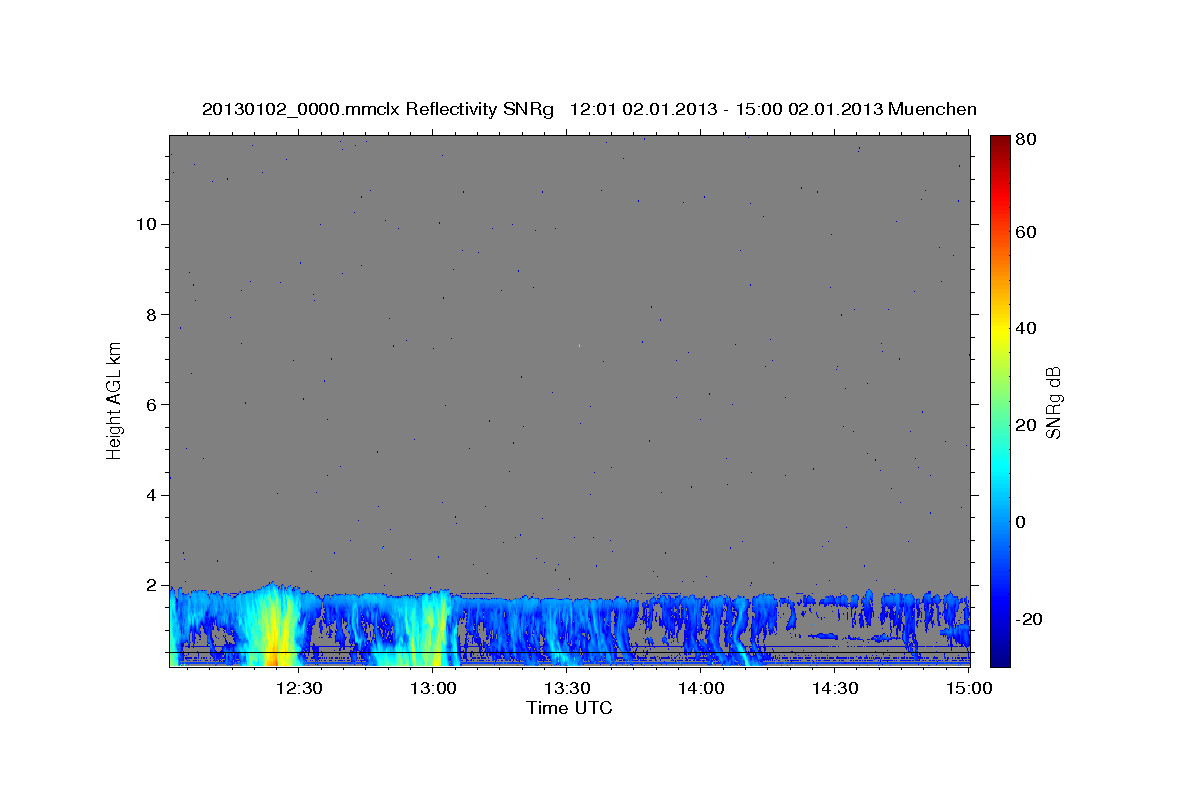The image size is (1200, 800).
Task: Click the colorbar value -20
Action: tap(1031, 619)
